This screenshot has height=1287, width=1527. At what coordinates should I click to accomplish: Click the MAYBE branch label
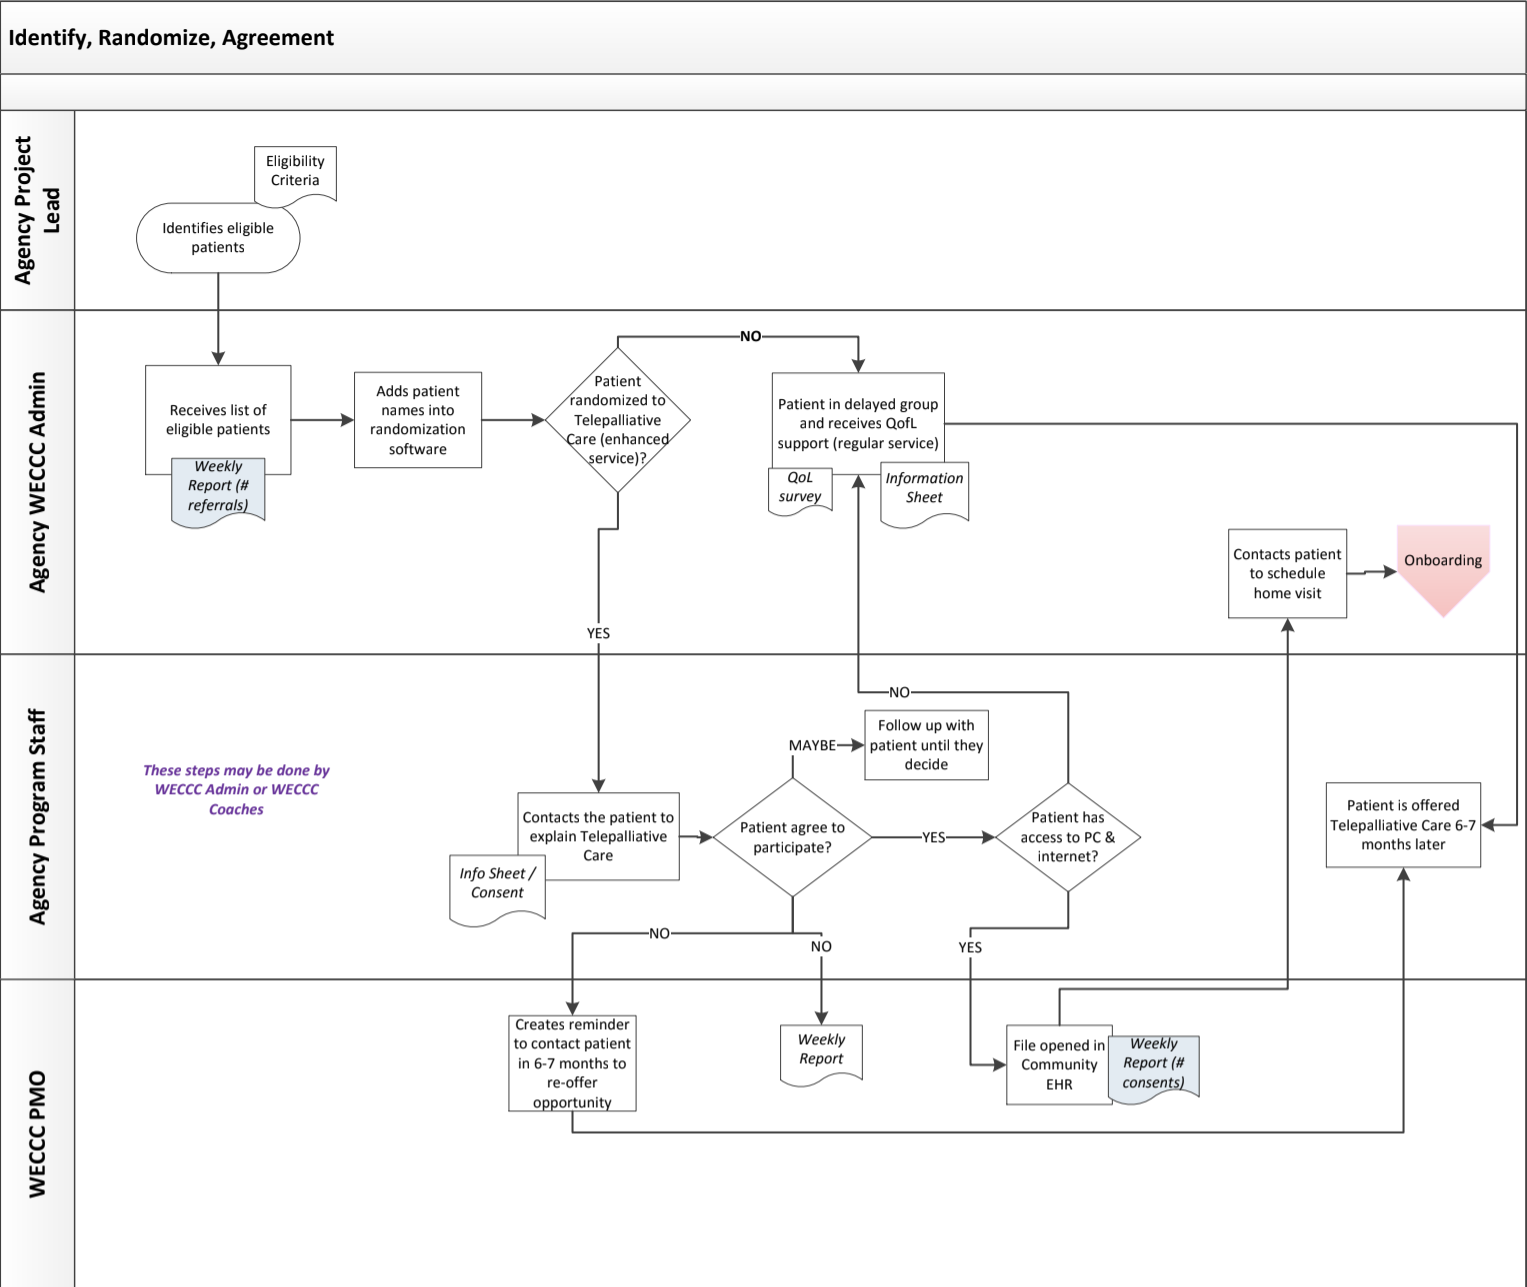click(x=812, y=744)
